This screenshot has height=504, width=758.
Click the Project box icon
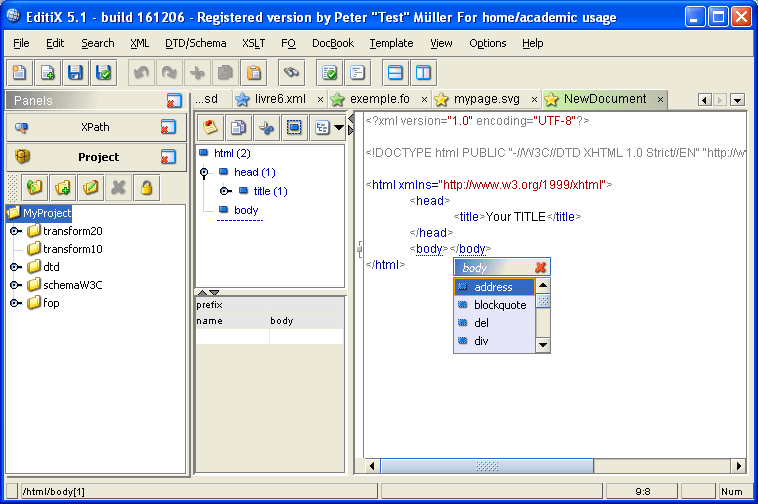pyautogui.click(x=22, y=157)
